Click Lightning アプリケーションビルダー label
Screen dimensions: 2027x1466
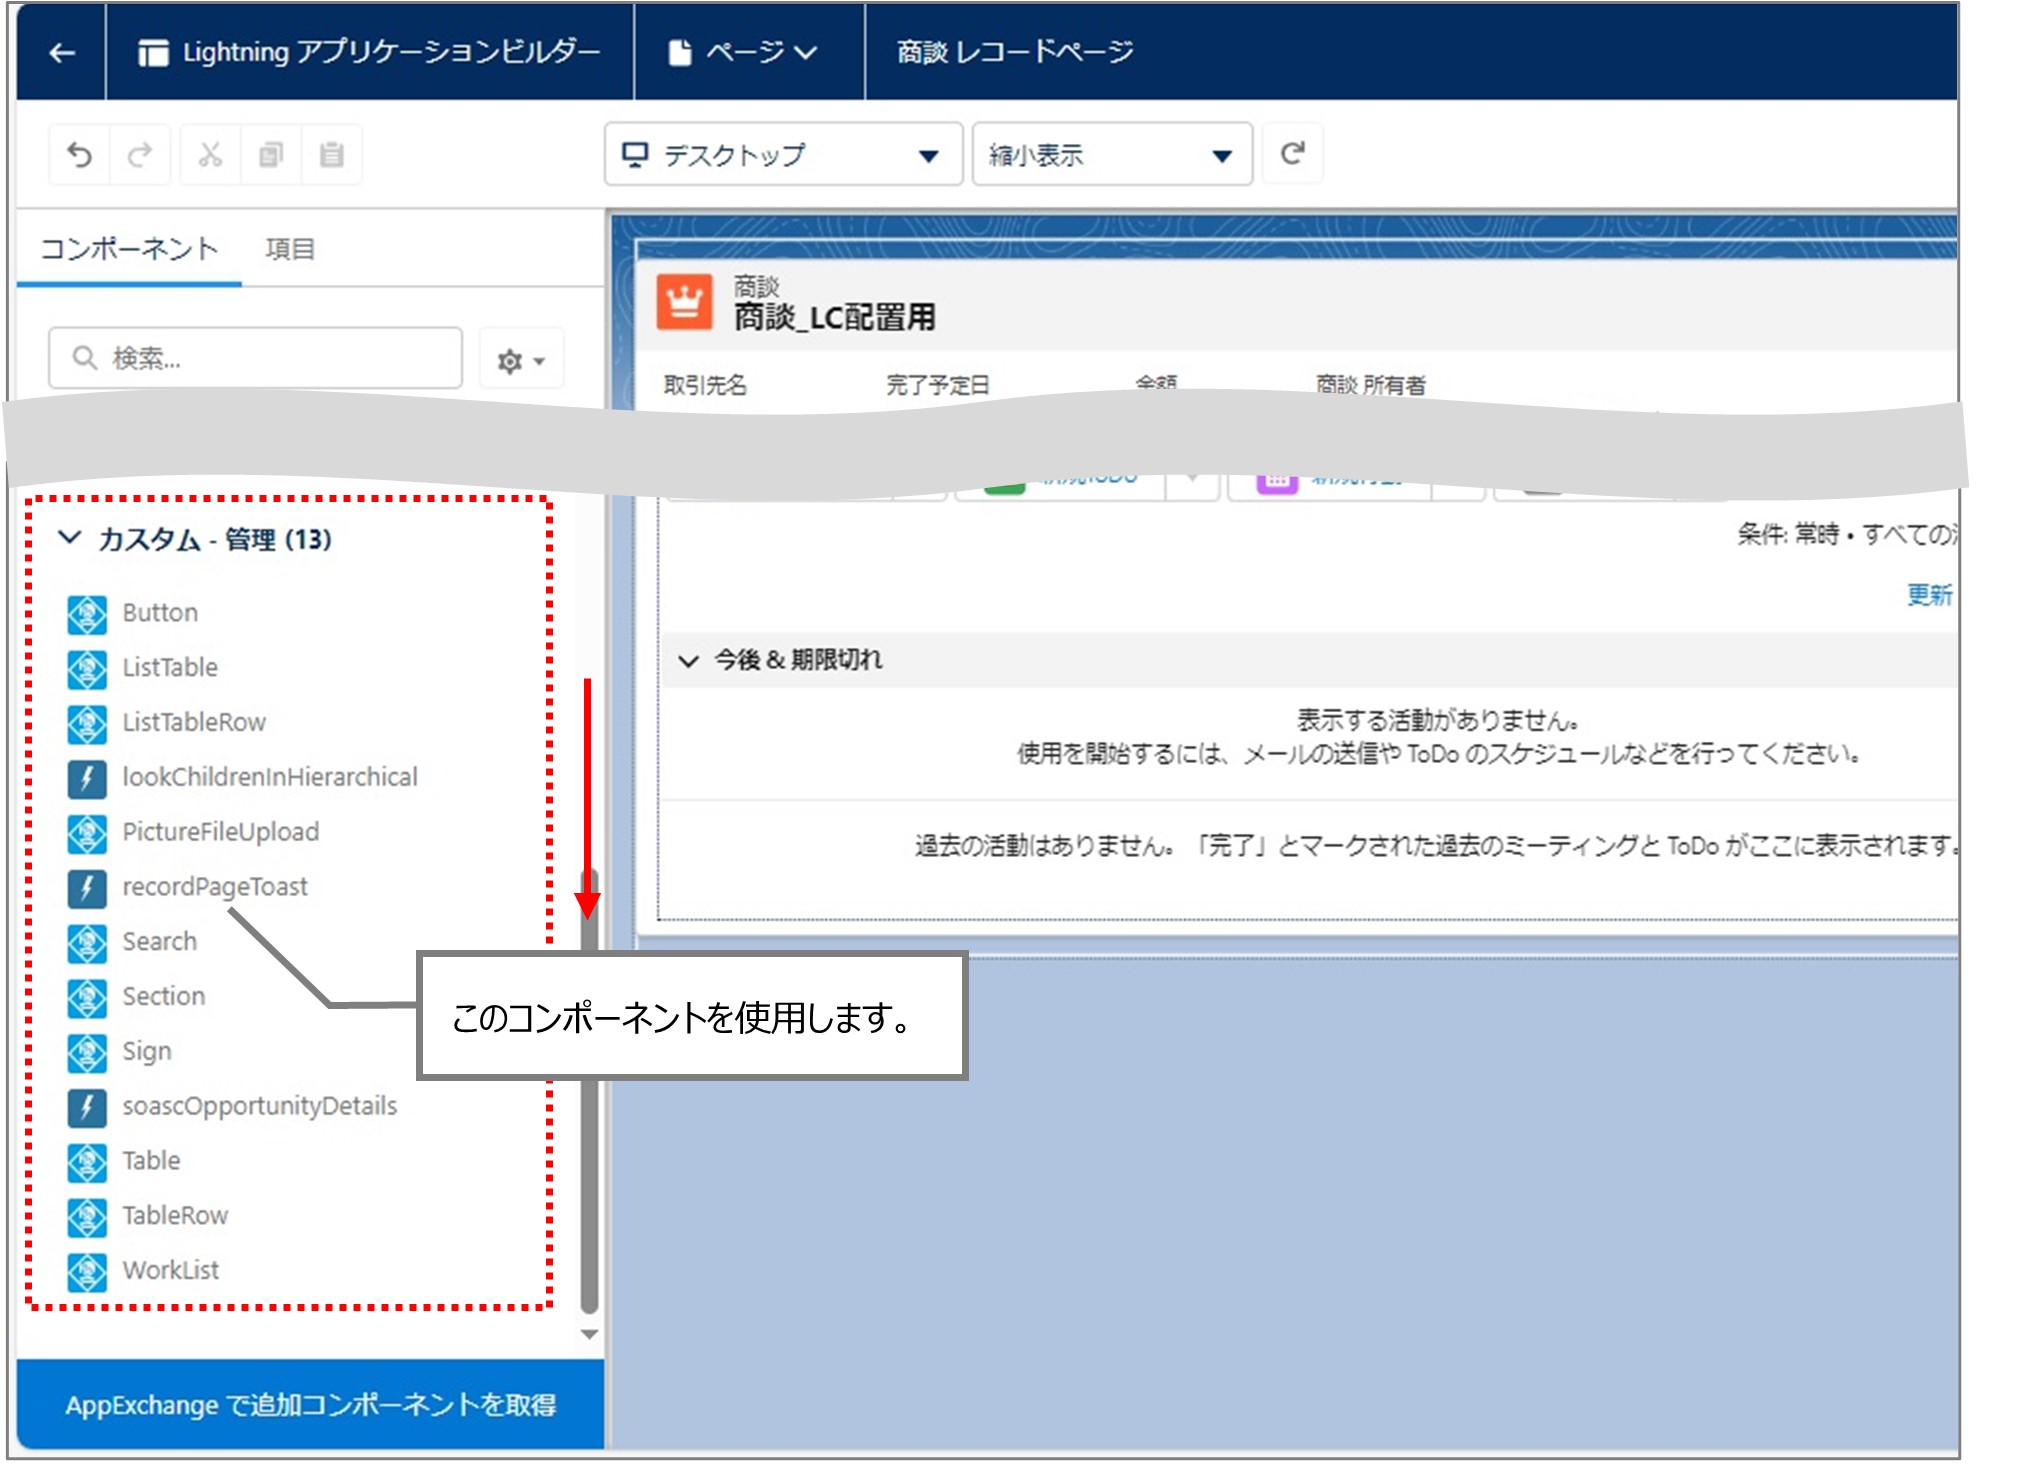pyautogui.click(x=391, y=52)
